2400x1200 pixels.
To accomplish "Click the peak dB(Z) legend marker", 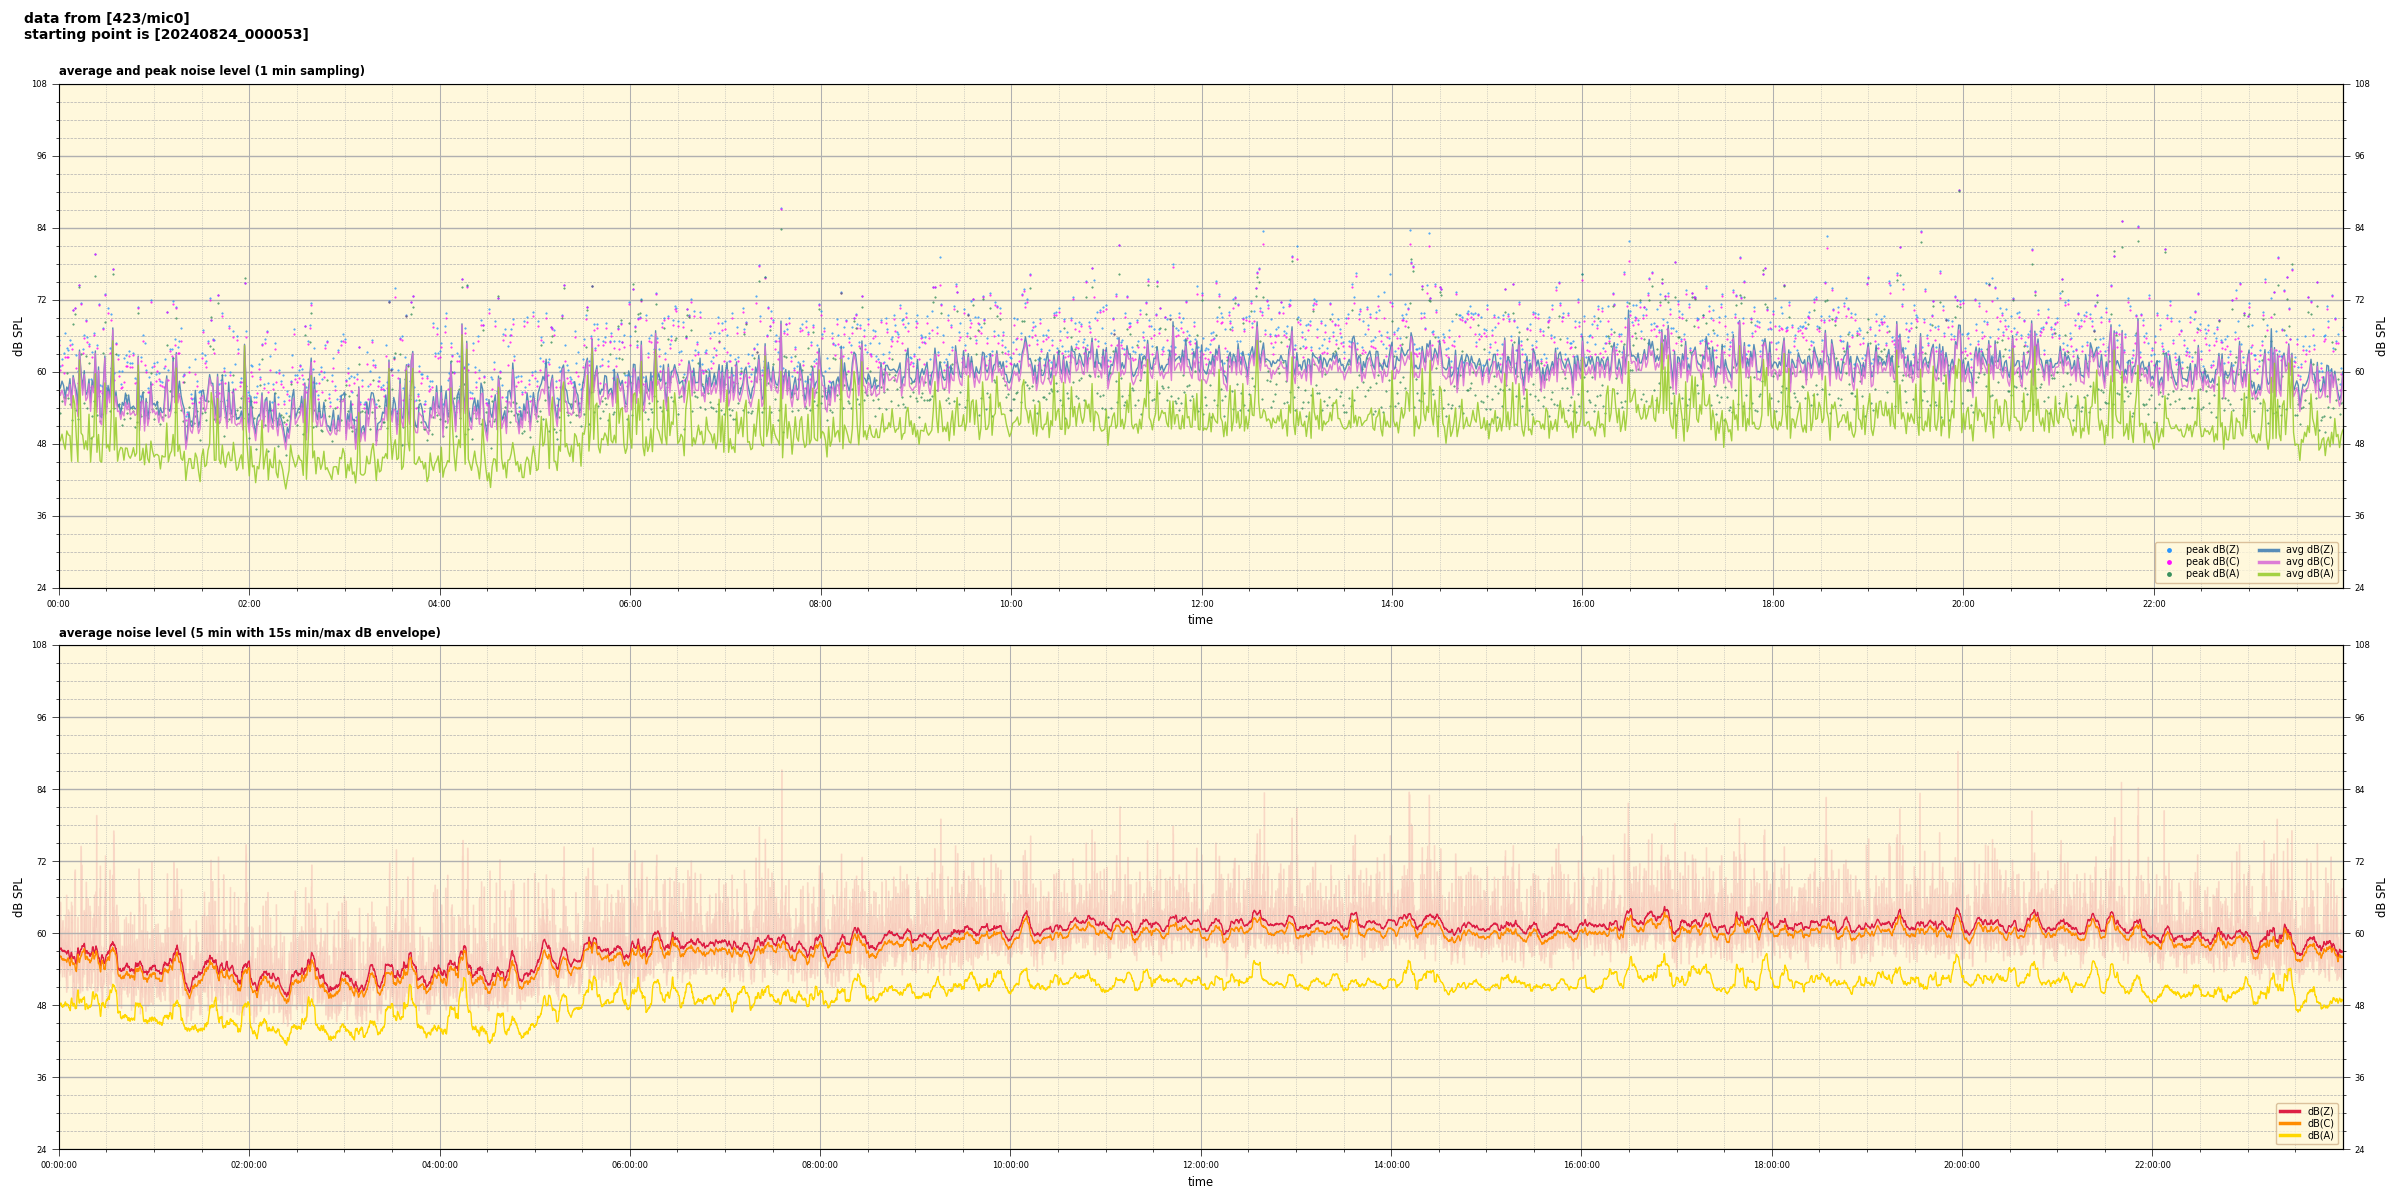I will 2169,550.
